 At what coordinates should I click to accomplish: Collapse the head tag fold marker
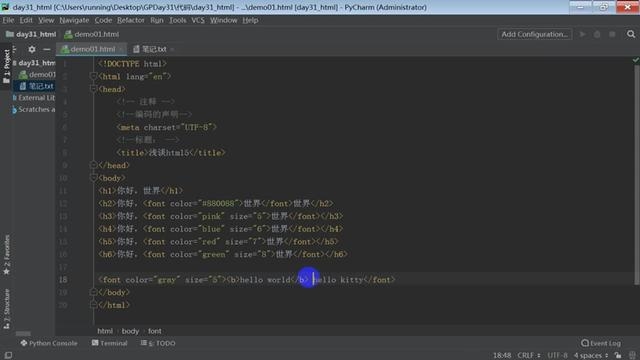(93, 89)
